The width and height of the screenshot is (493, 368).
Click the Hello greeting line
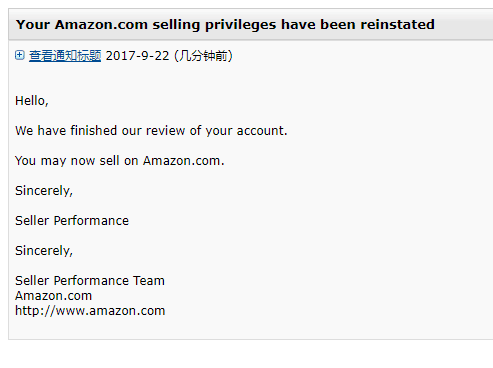pyautogui.click(x=32, y=101)
